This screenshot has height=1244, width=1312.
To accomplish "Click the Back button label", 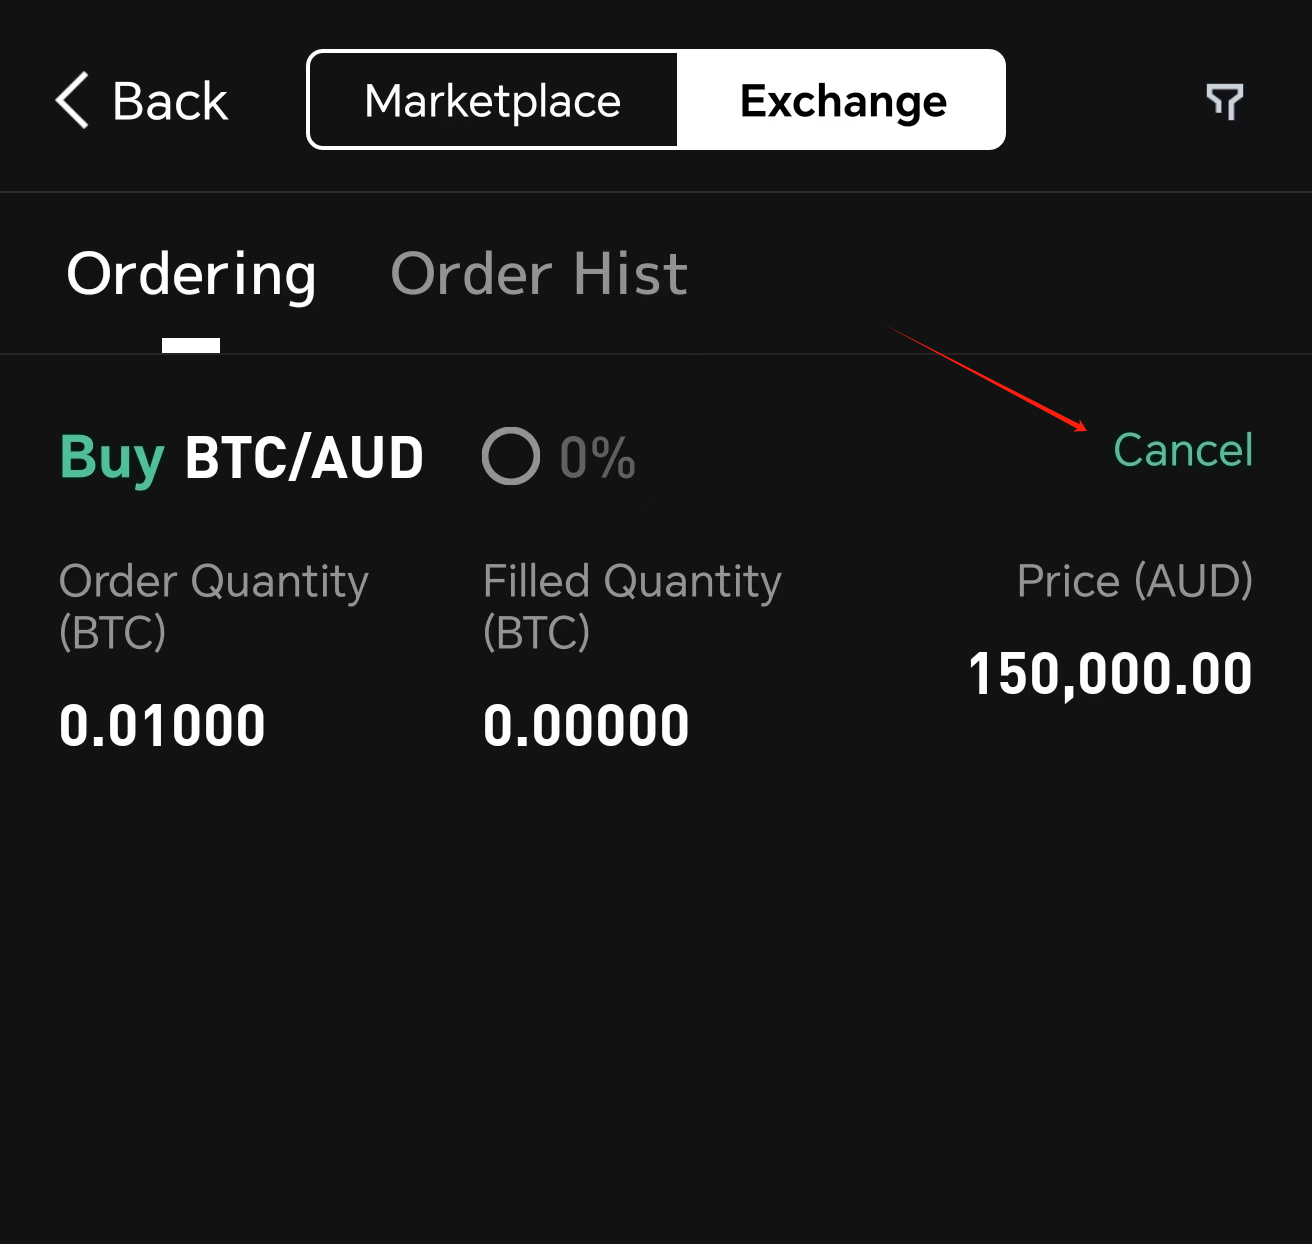I will click(170, 100).
